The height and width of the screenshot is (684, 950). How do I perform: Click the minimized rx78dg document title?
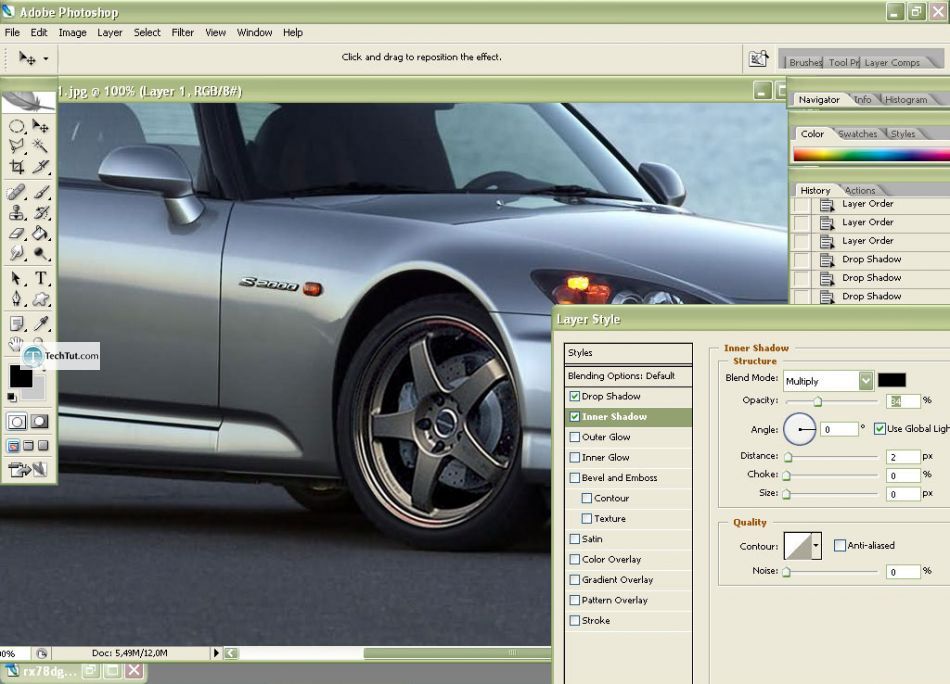(x=50, y=671)
